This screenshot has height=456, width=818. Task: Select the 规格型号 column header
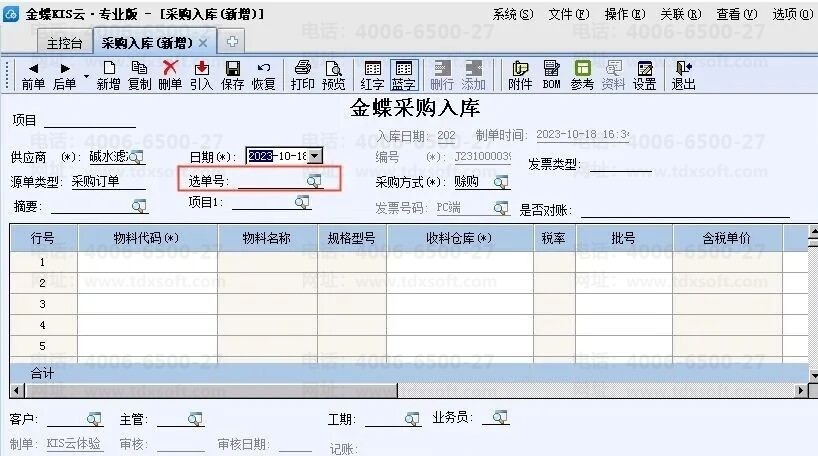(352, 238)
